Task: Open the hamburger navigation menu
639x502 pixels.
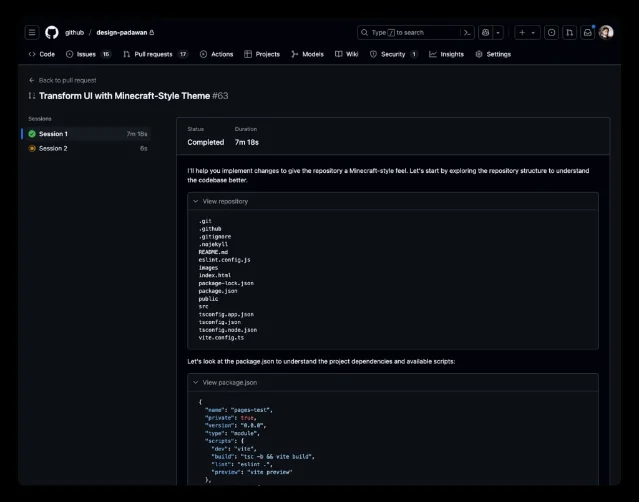Action: tap(32, 33)
